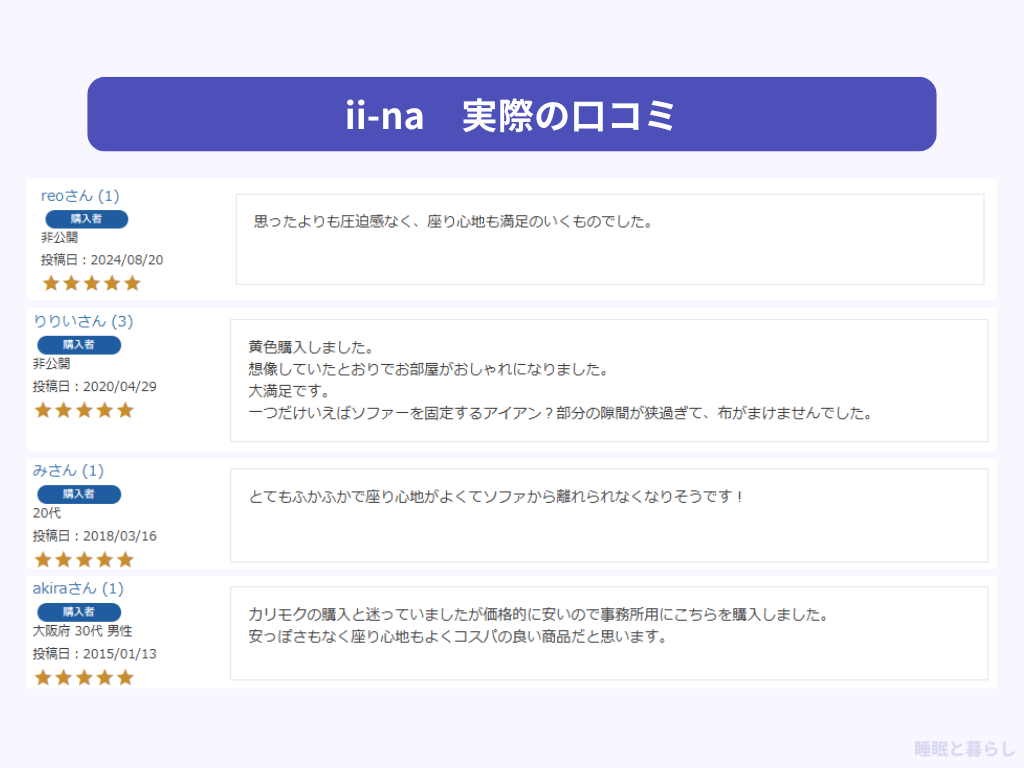Click the line starting 一つだけいえばソファーを固定する
1024x768 pixels.
tap(560, 413)
